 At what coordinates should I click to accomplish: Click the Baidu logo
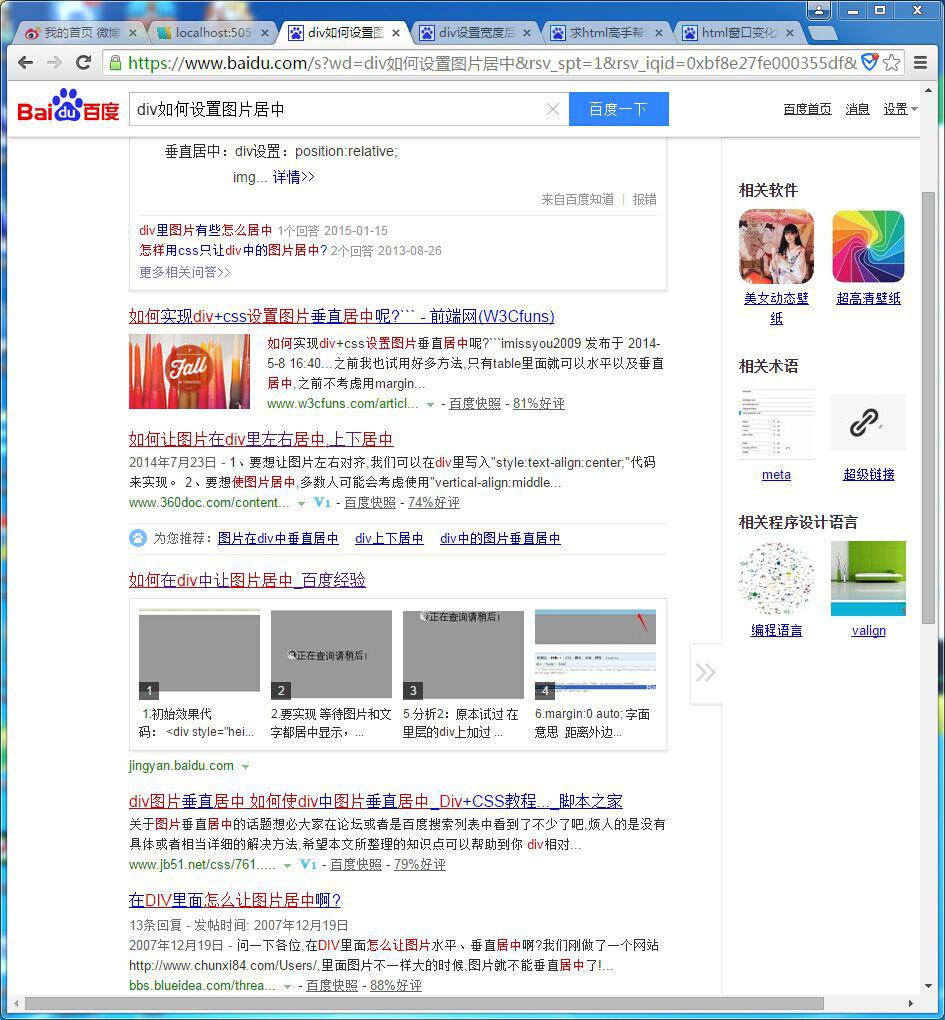(68, 106)
